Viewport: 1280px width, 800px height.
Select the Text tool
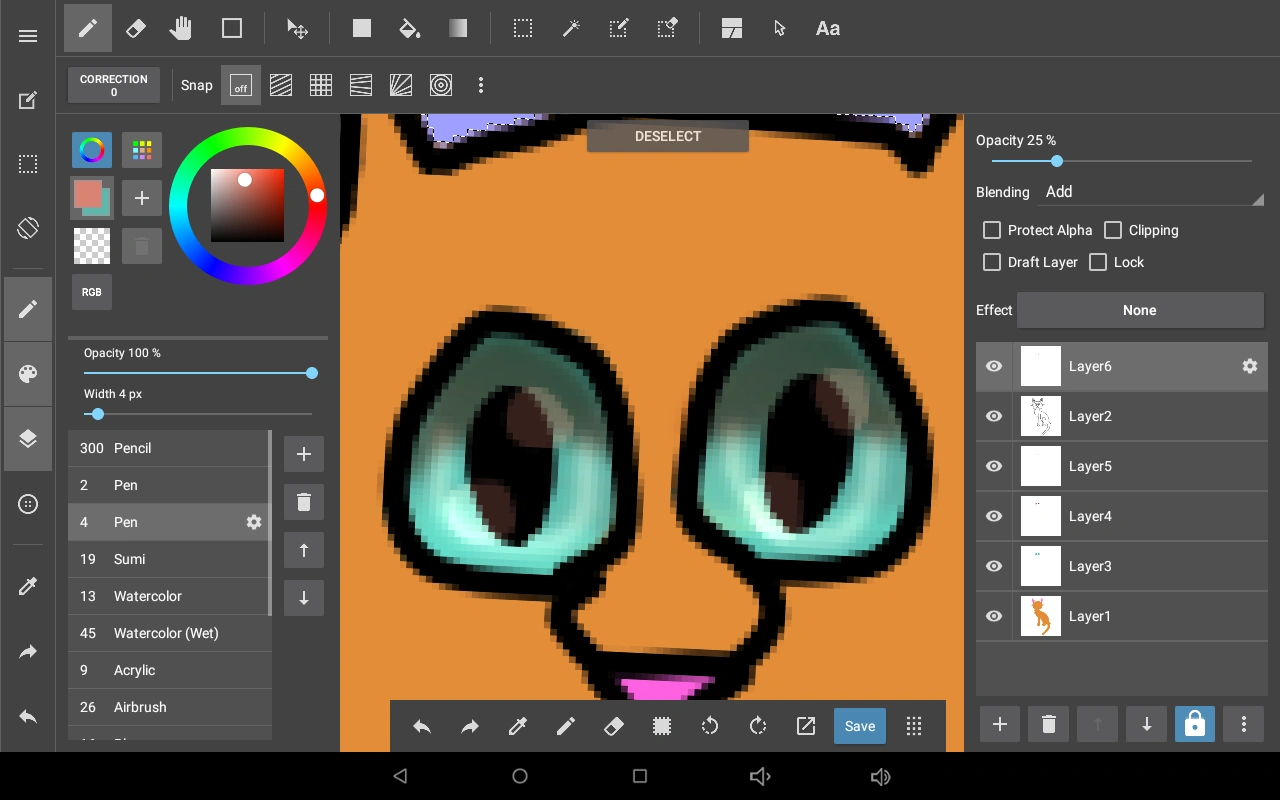click(x=828, y=28)
